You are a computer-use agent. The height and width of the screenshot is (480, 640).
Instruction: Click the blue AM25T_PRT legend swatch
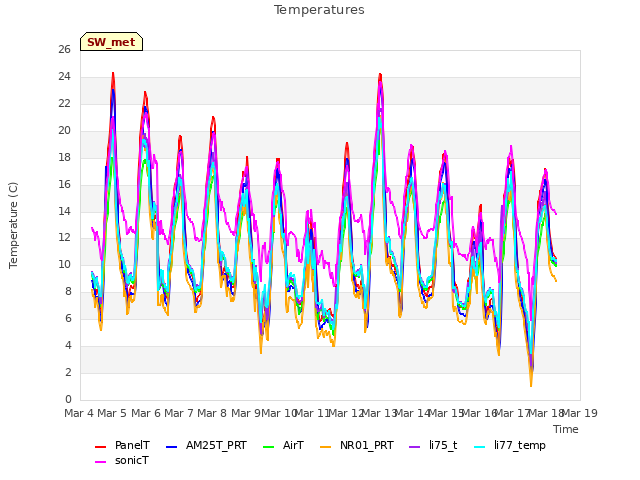tap(171, 447)
